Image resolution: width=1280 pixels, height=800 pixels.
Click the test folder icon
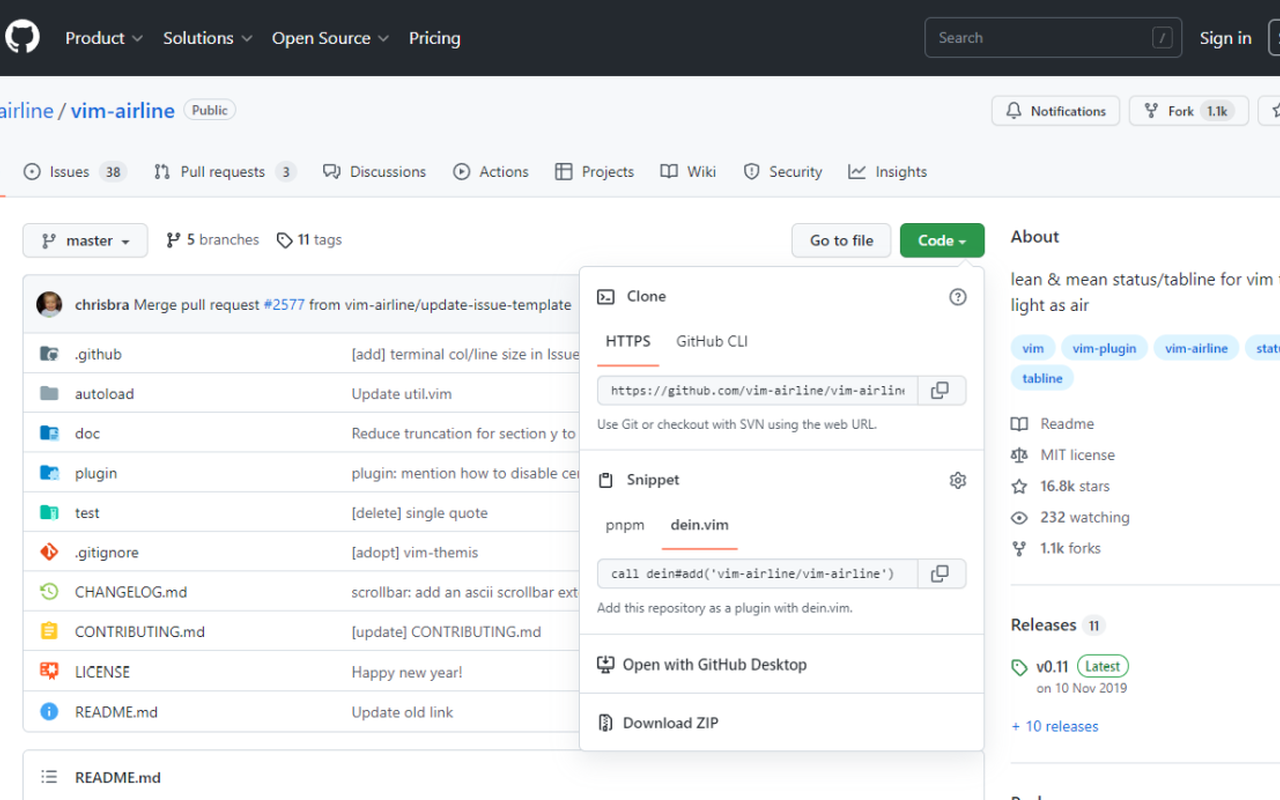tap(49, 513)
